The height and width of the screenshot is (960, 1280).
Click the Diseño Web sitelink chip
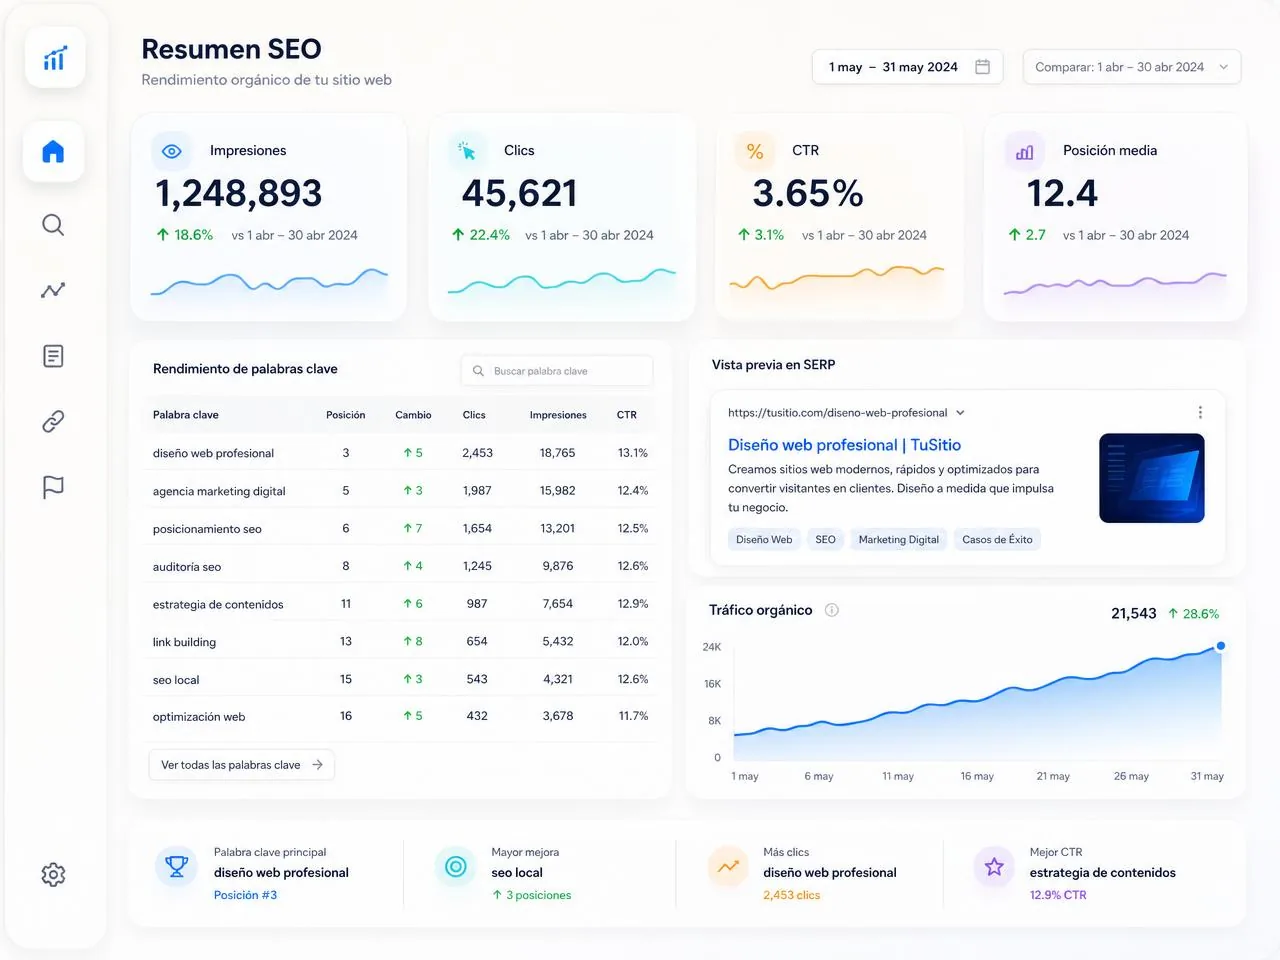click(x=764, y=540)
